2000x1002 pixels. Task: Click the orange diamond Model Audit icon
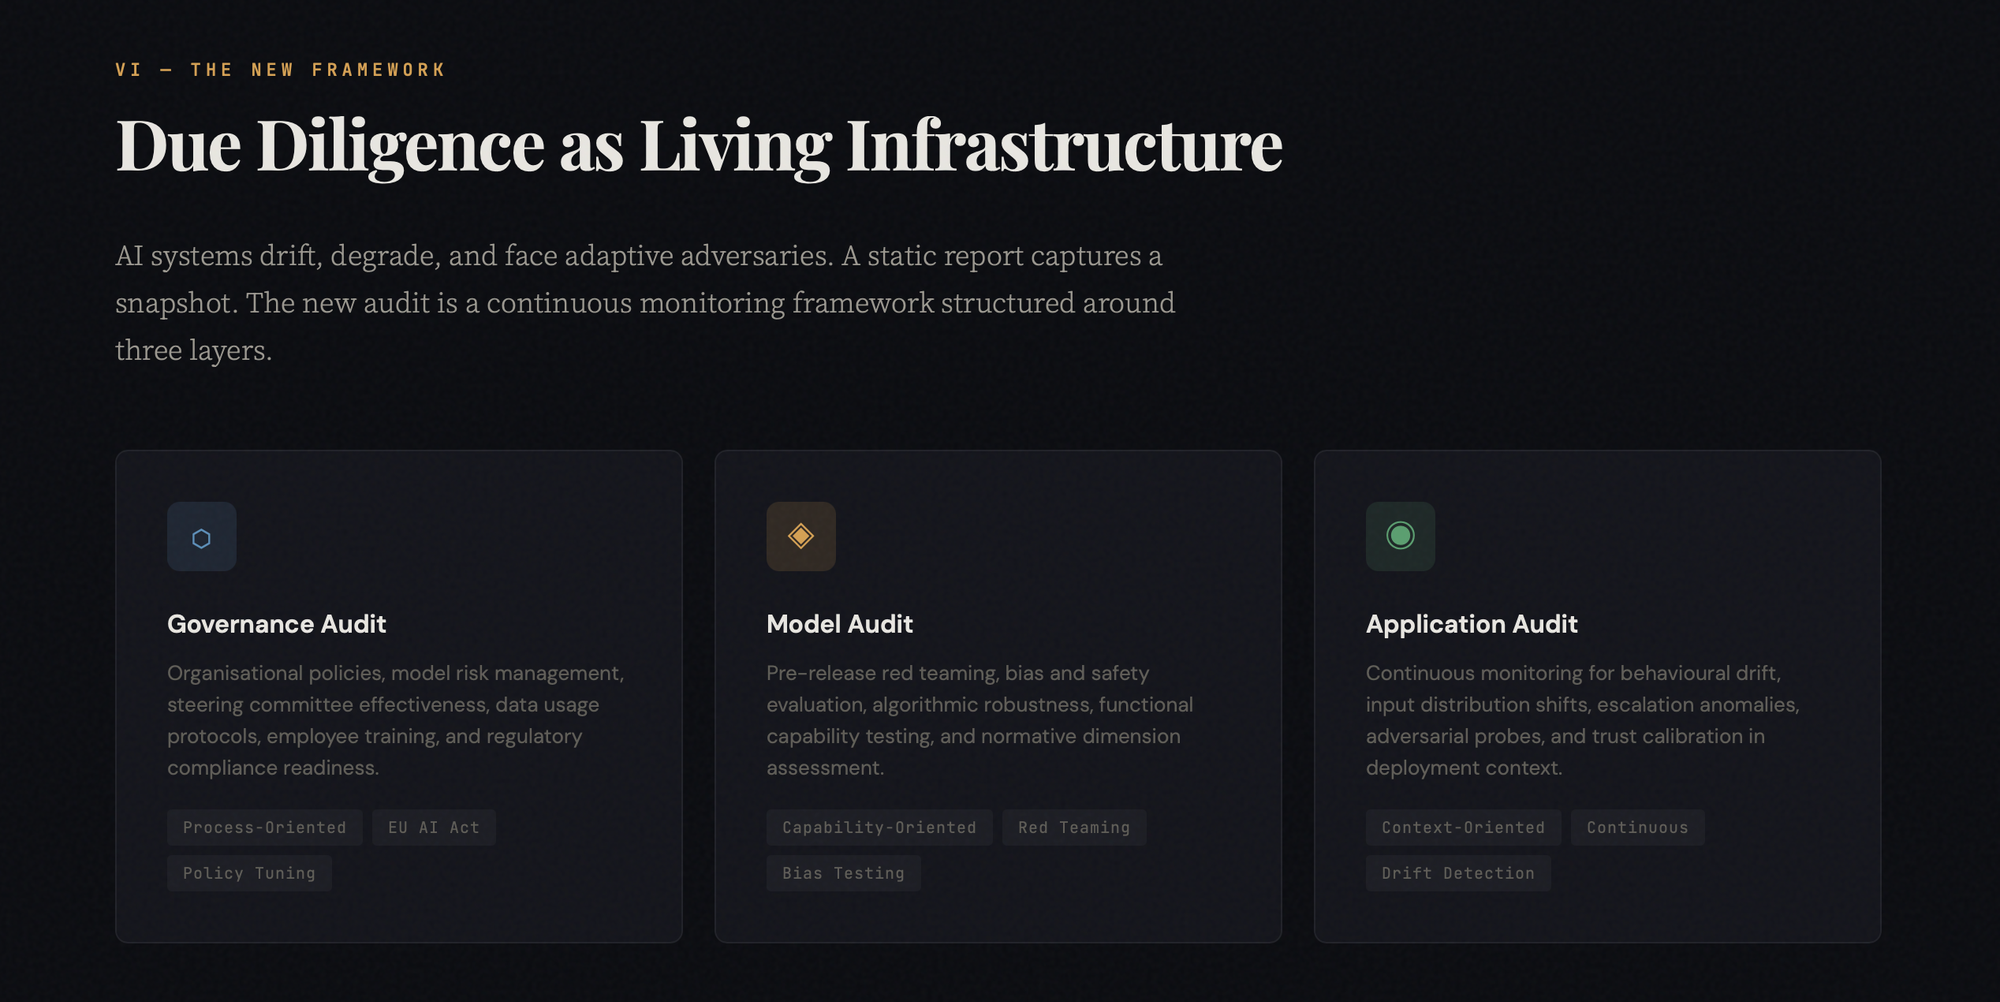(800, 537)
